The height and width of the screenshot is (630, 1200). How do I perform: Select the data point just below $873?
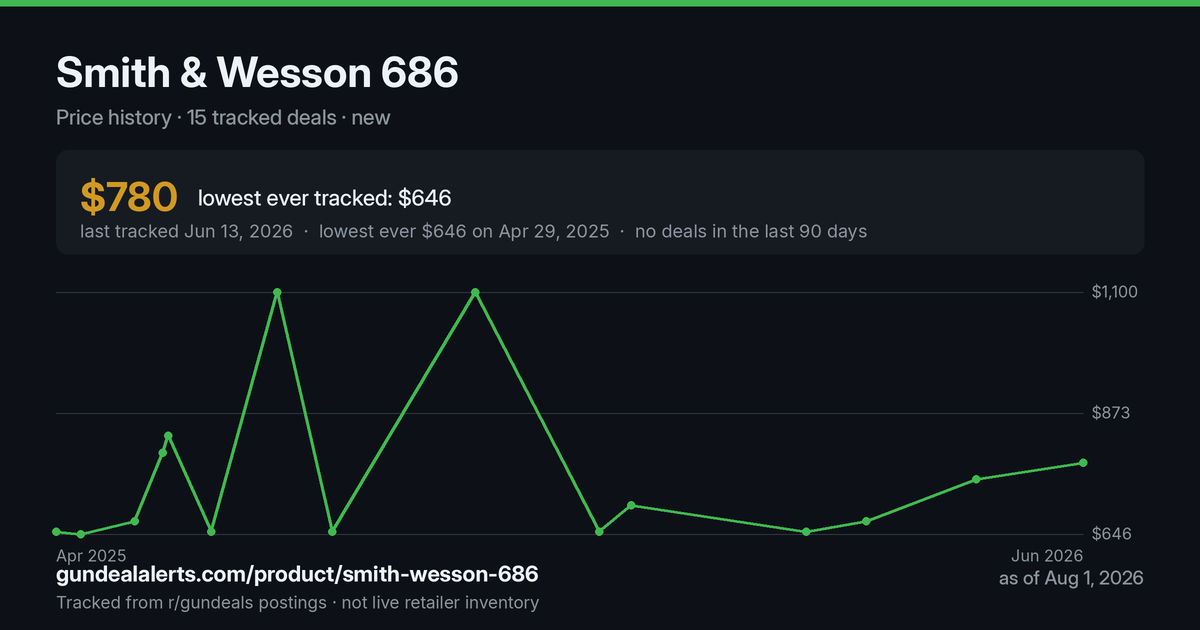[x=168, y=436]
